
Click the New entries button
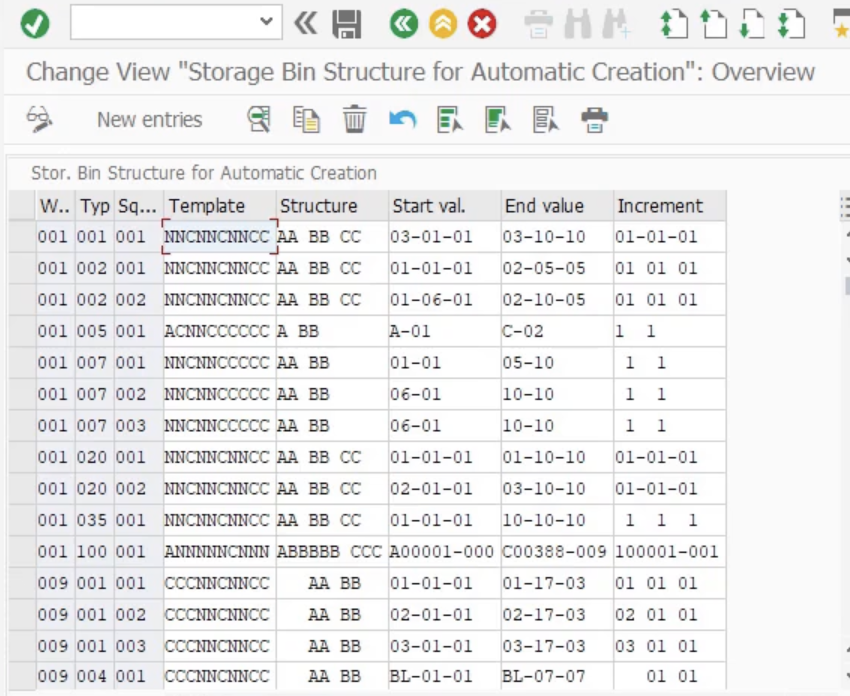(149, 120)
